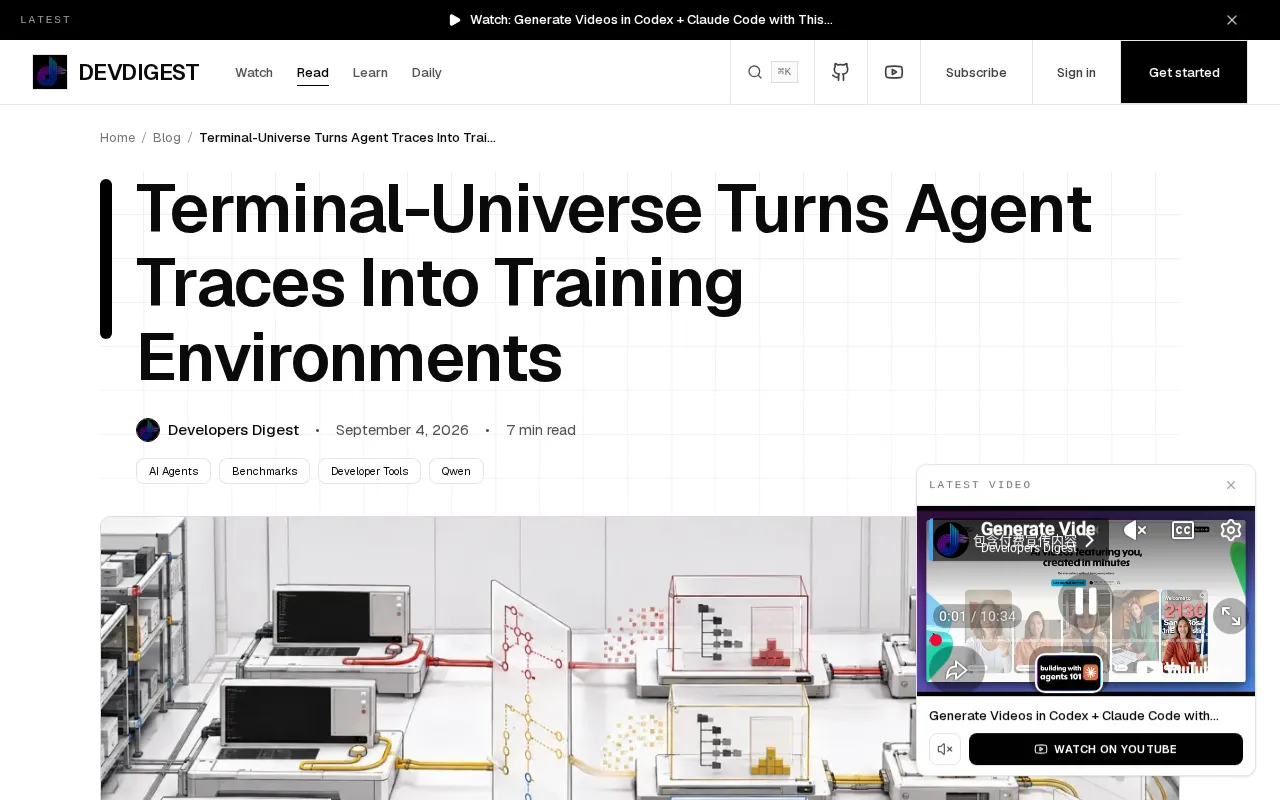Toggle the mute button beside Watch on YouTube
Viewport: 1280px width, 800px height.
click(945, 749)
